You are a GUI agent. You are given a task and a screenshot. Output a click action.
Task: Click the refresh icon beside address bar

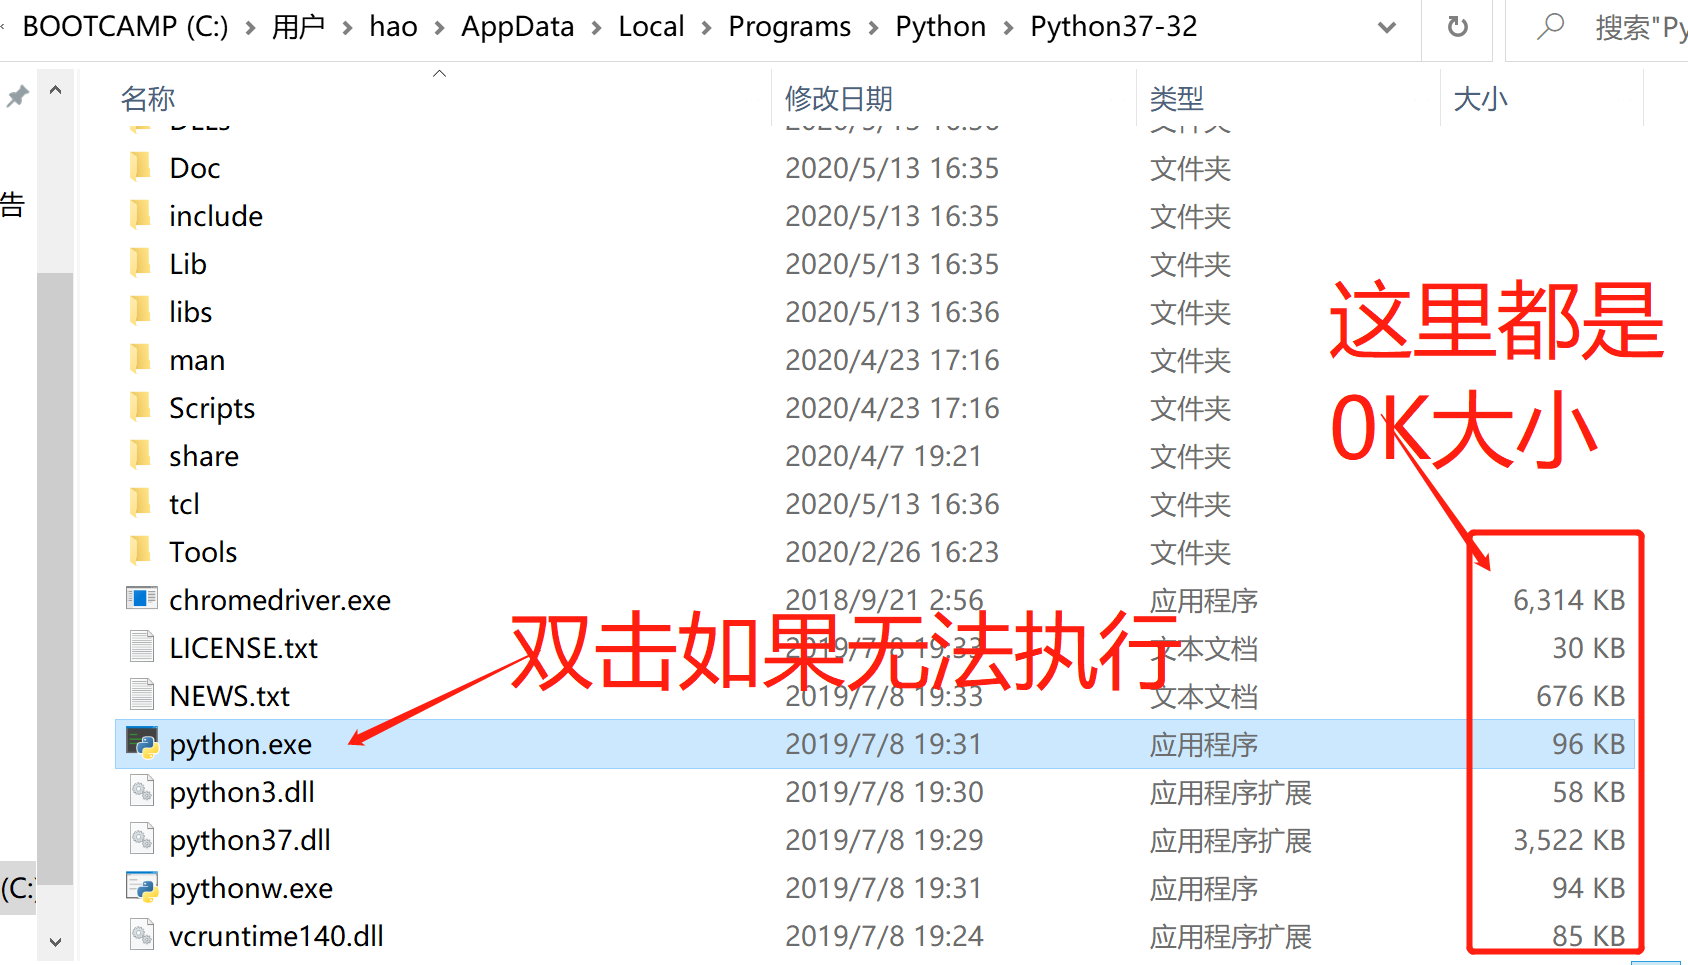(x=1457, y=27)
